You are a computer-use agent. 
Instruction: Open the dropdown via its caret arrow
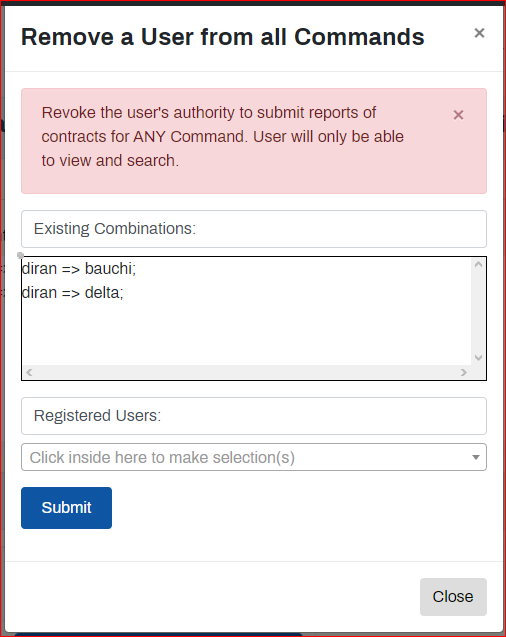click(x=476, y=457)
